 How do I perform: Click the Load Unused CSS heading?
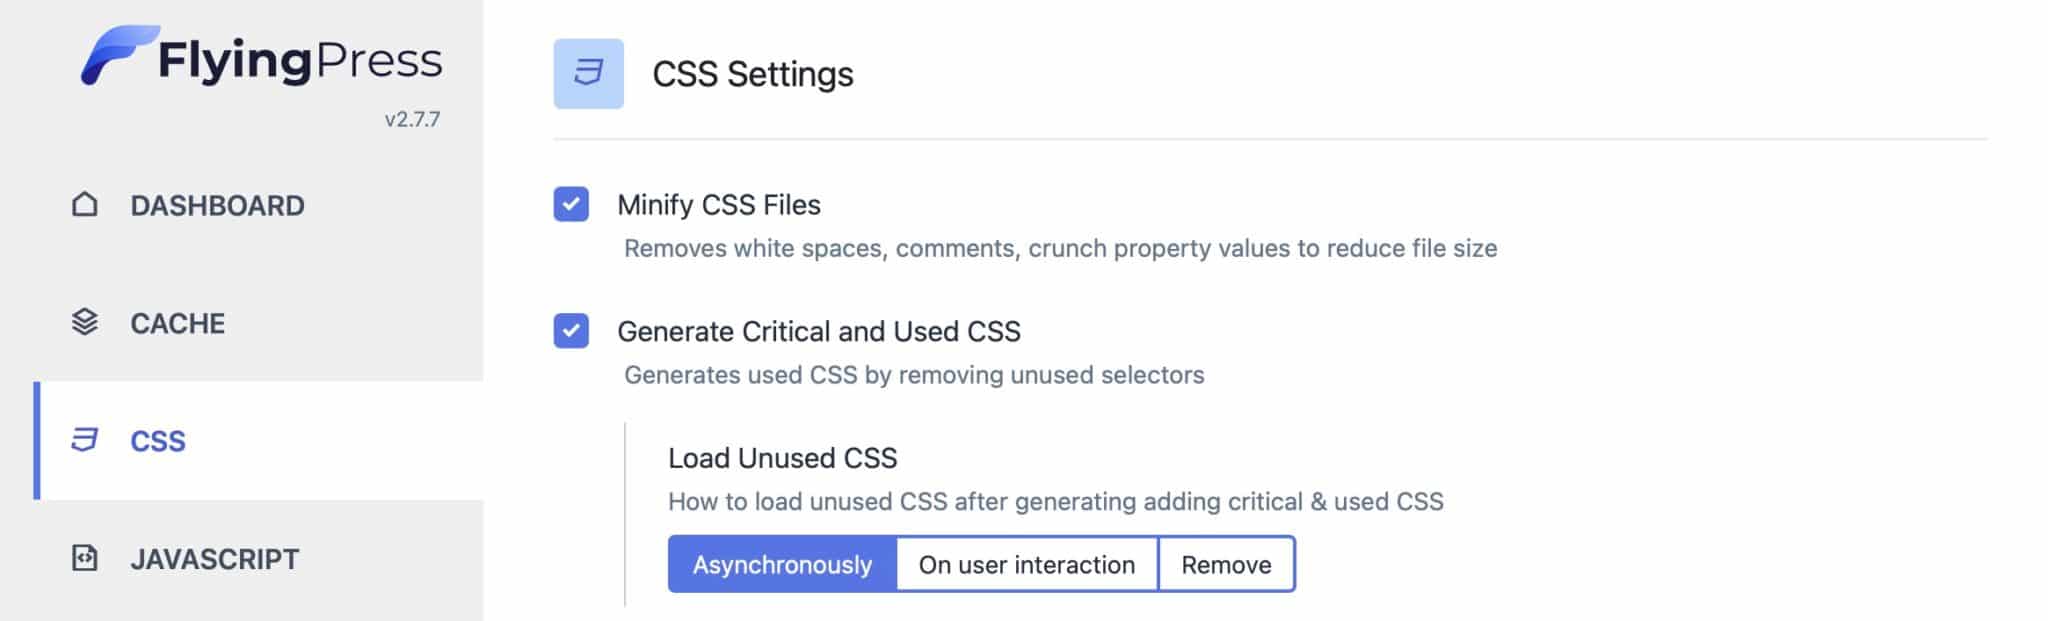point(783,458)
